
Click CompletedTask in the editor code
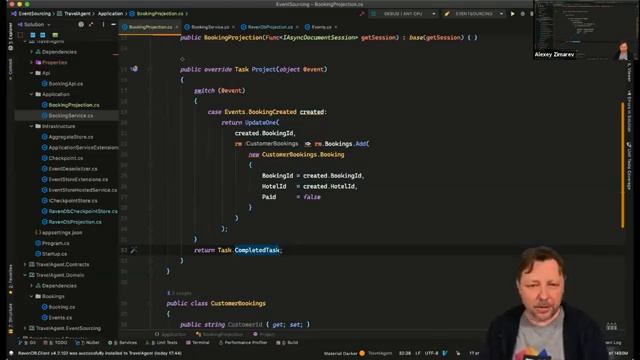coord(257,250)
